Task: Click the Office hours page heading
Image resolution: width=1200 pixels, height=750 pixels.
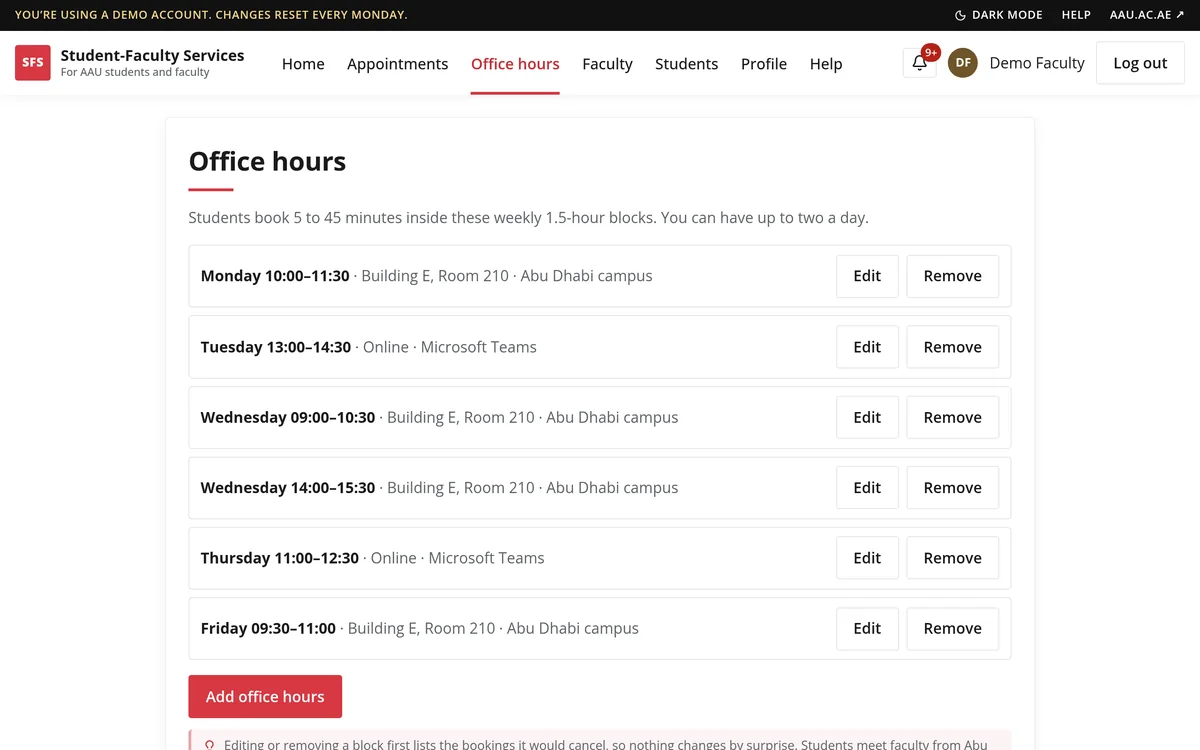Action: point(267,161)
